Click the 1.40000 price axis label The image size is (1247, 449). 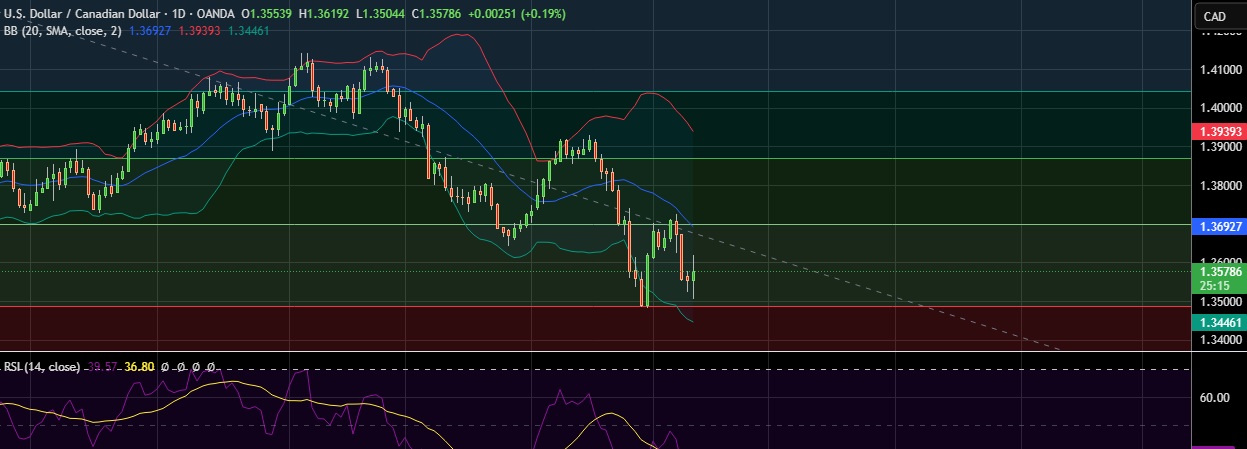click(1222, 109)
